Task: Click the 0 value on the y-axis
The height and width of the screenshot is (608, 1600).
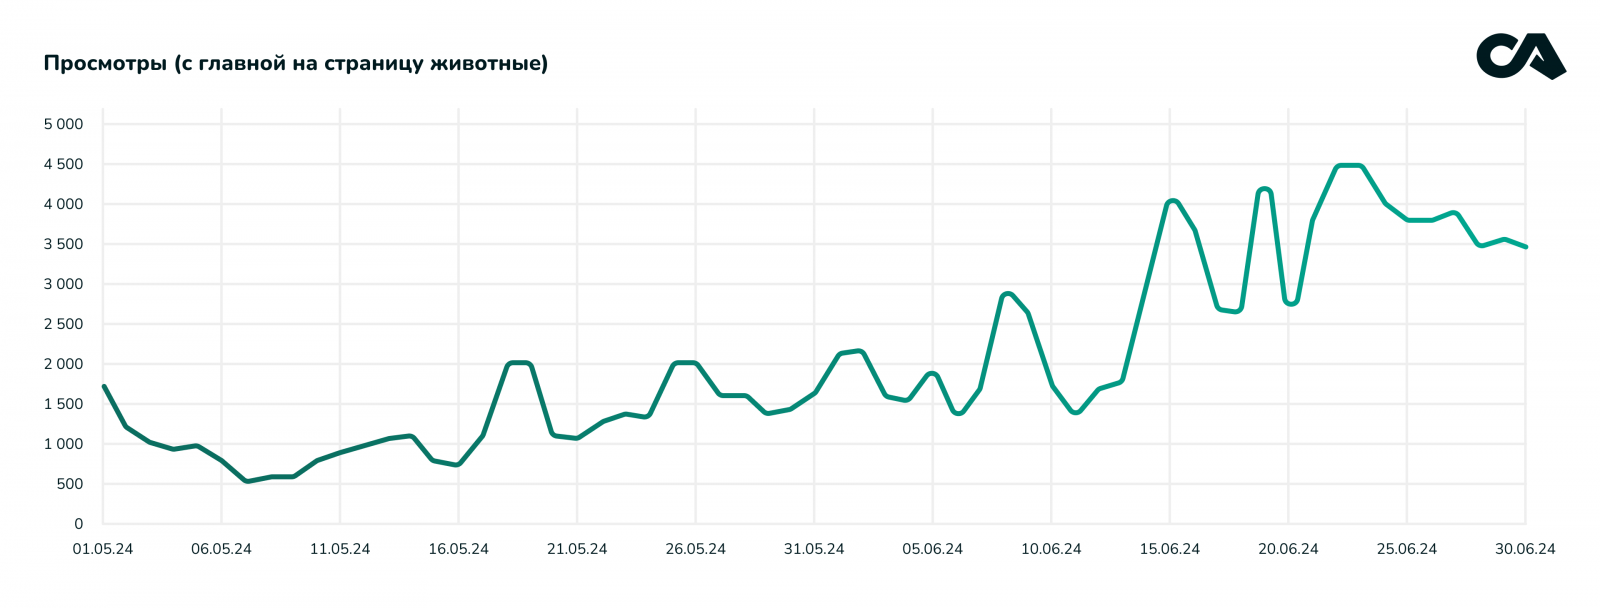Action: click(79, 524)
